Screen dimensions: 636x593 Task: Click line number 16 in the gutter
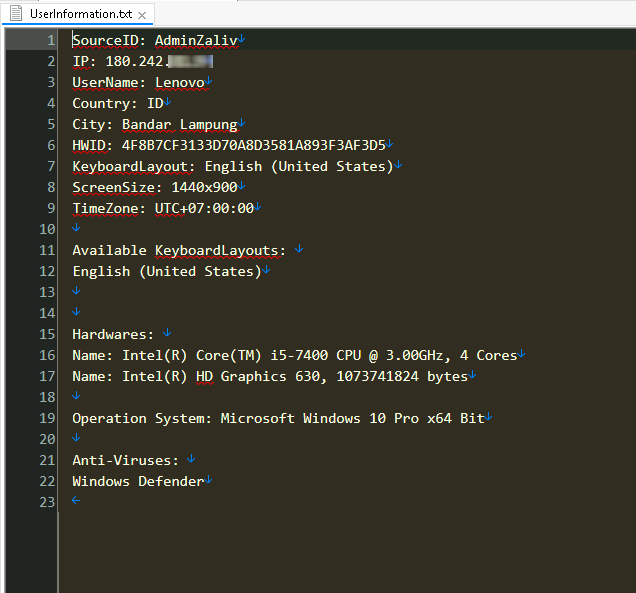(47, 356)
